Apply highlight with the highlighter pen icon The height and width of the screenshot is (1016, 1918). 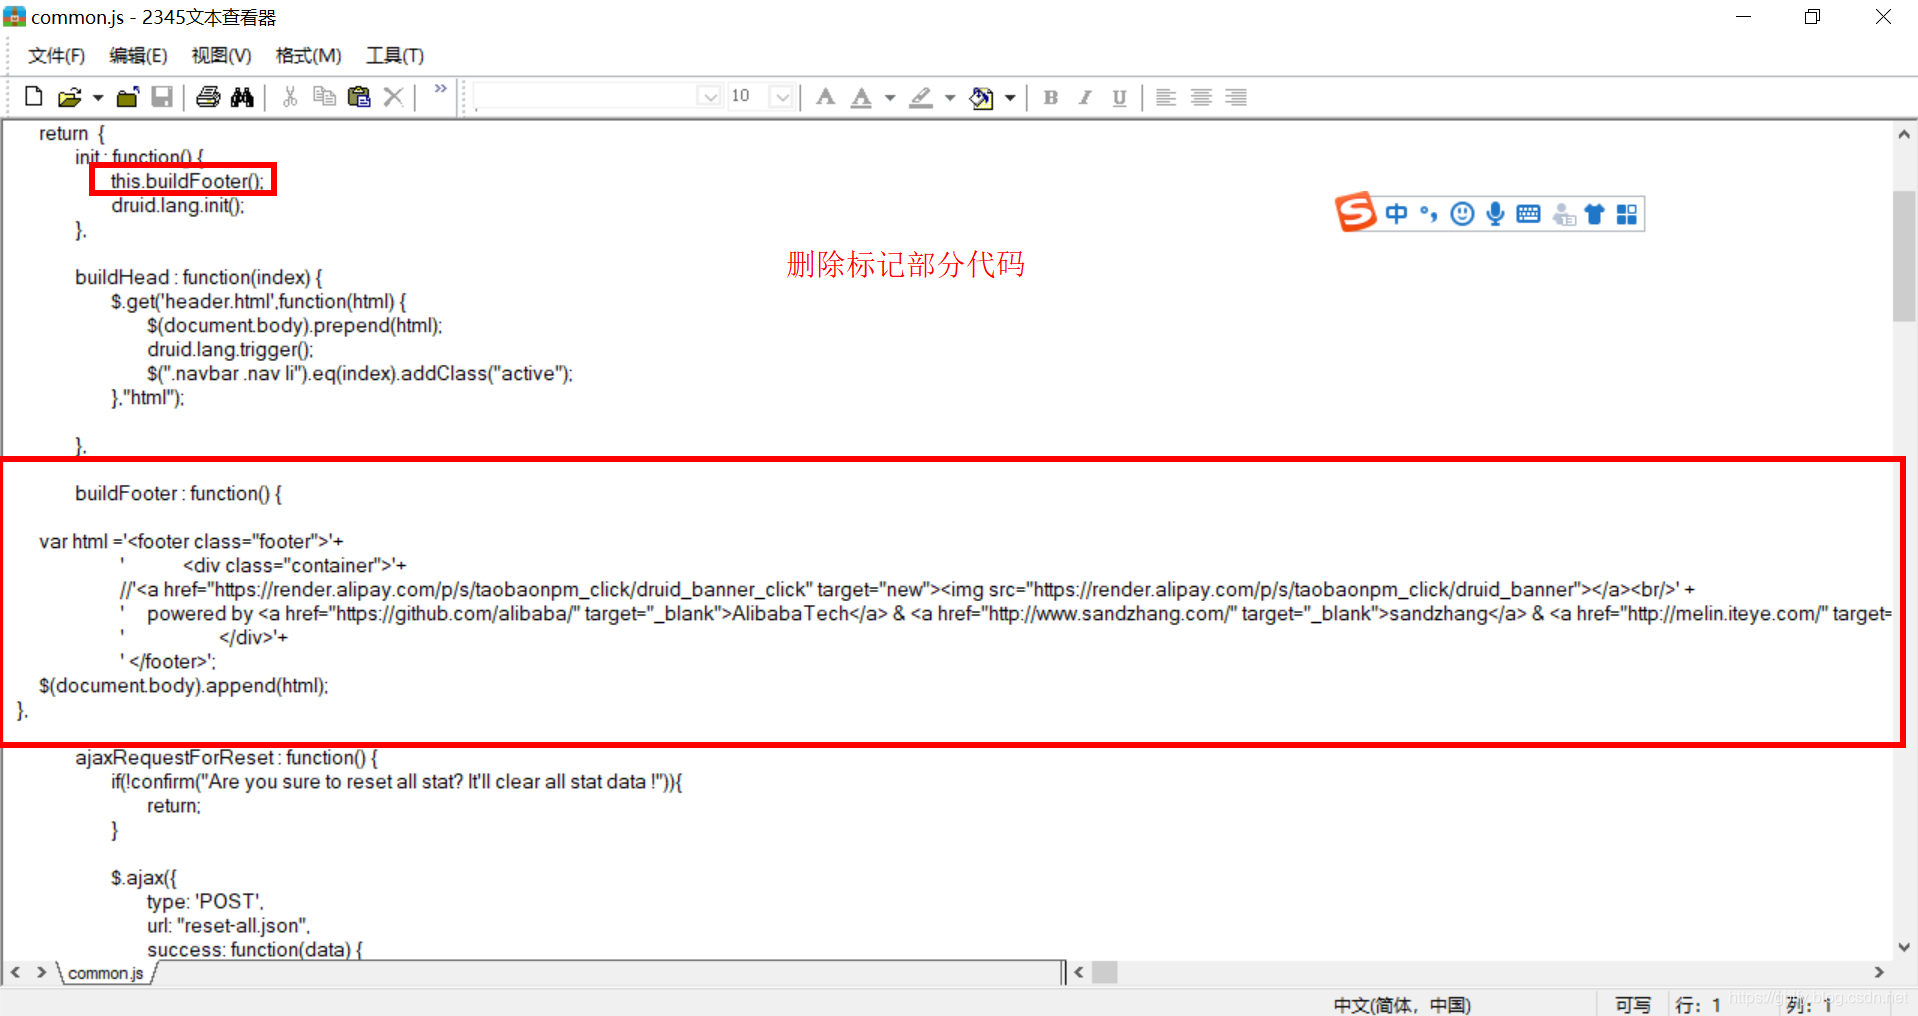(921, 97)
